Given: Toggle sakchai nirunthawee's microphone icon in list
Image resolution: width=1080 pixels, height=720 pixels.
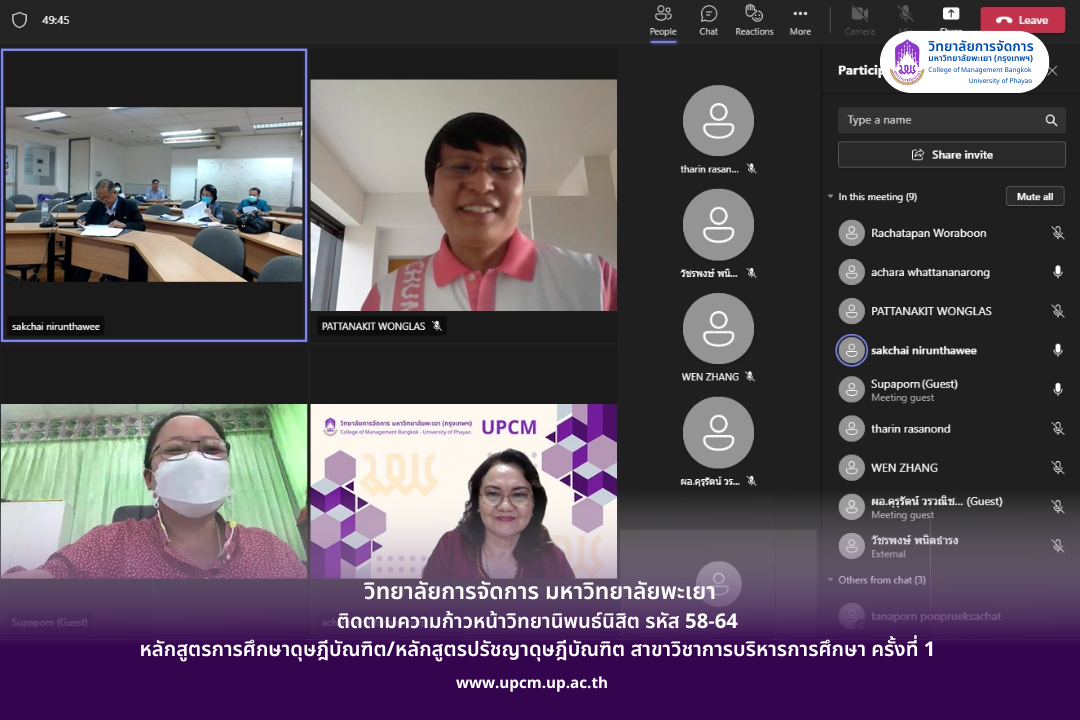Looking at the screenshot, I should 1057,350.
